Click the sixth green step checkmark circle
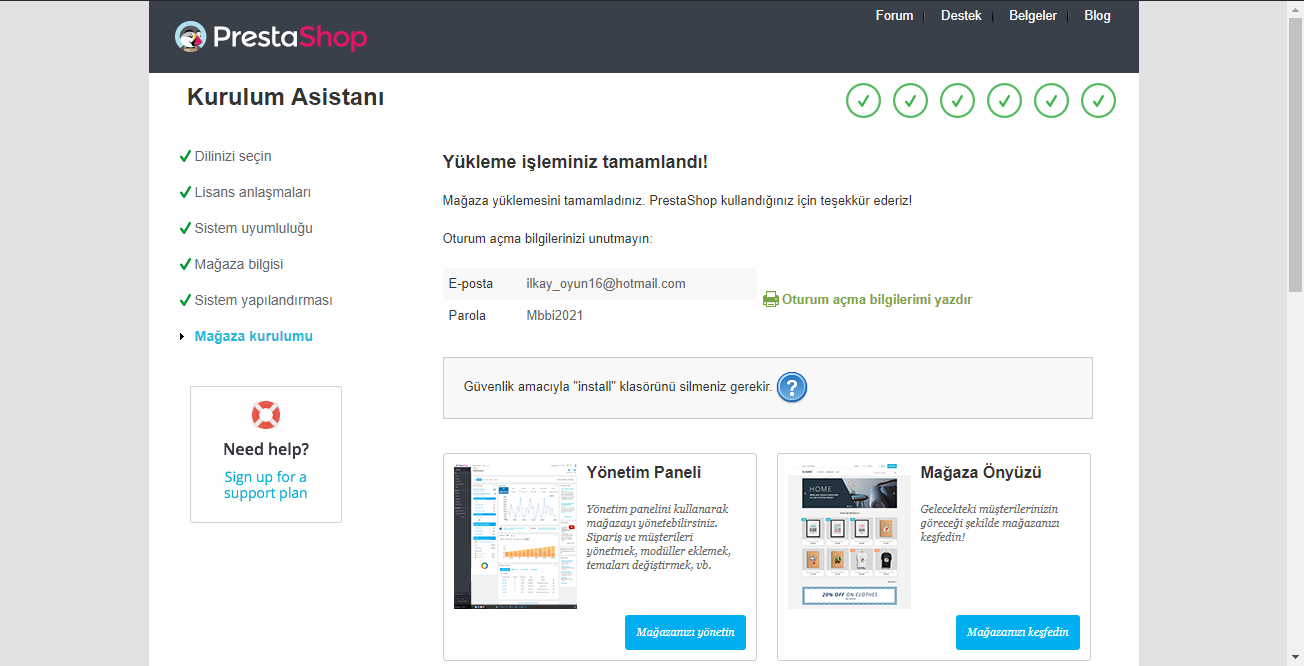The image size is (1304, 666). (x=1098, y=101)
